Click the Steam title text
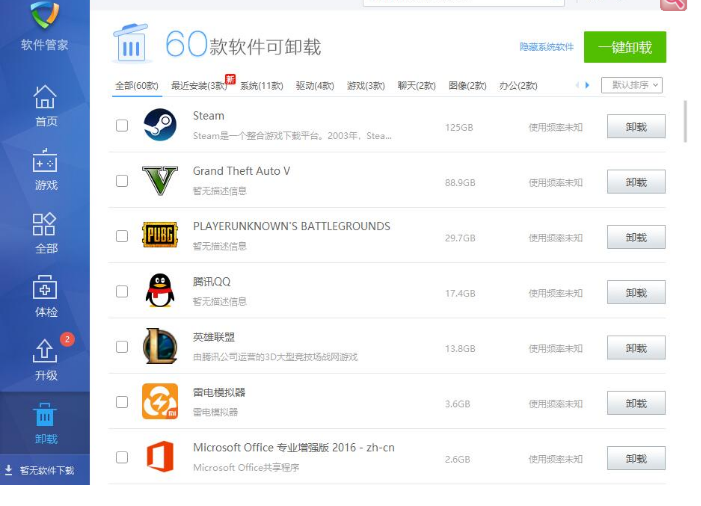 point(208,116)
